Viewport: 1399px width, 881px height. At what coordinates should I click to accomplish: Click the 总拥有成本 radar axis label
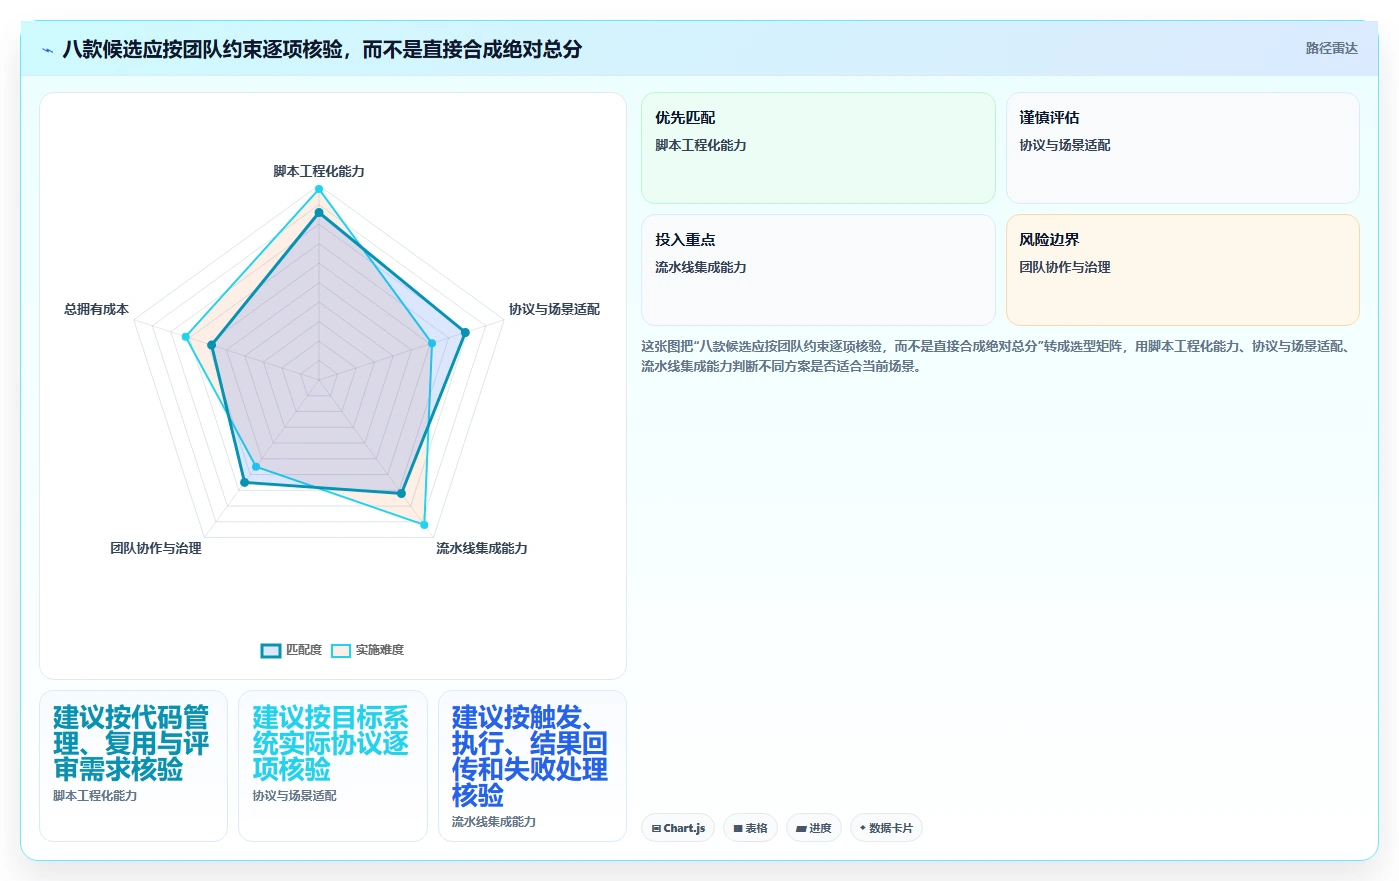[x=96, y=309]
